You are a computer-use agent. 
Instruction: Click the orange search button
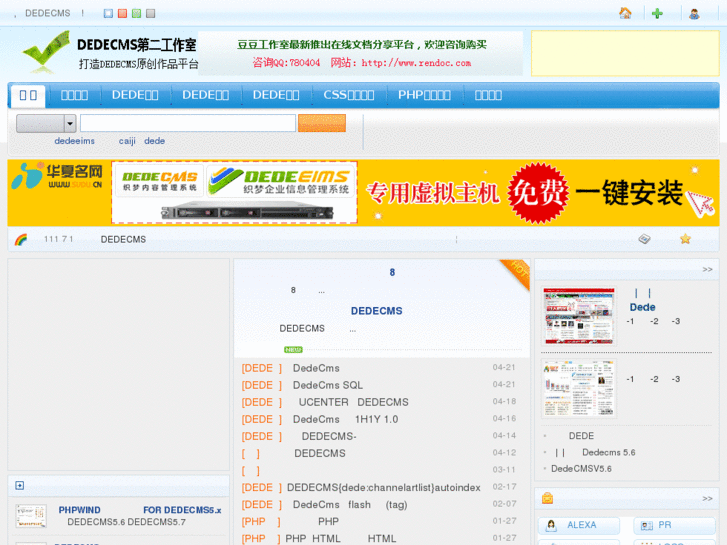point(322,123)
